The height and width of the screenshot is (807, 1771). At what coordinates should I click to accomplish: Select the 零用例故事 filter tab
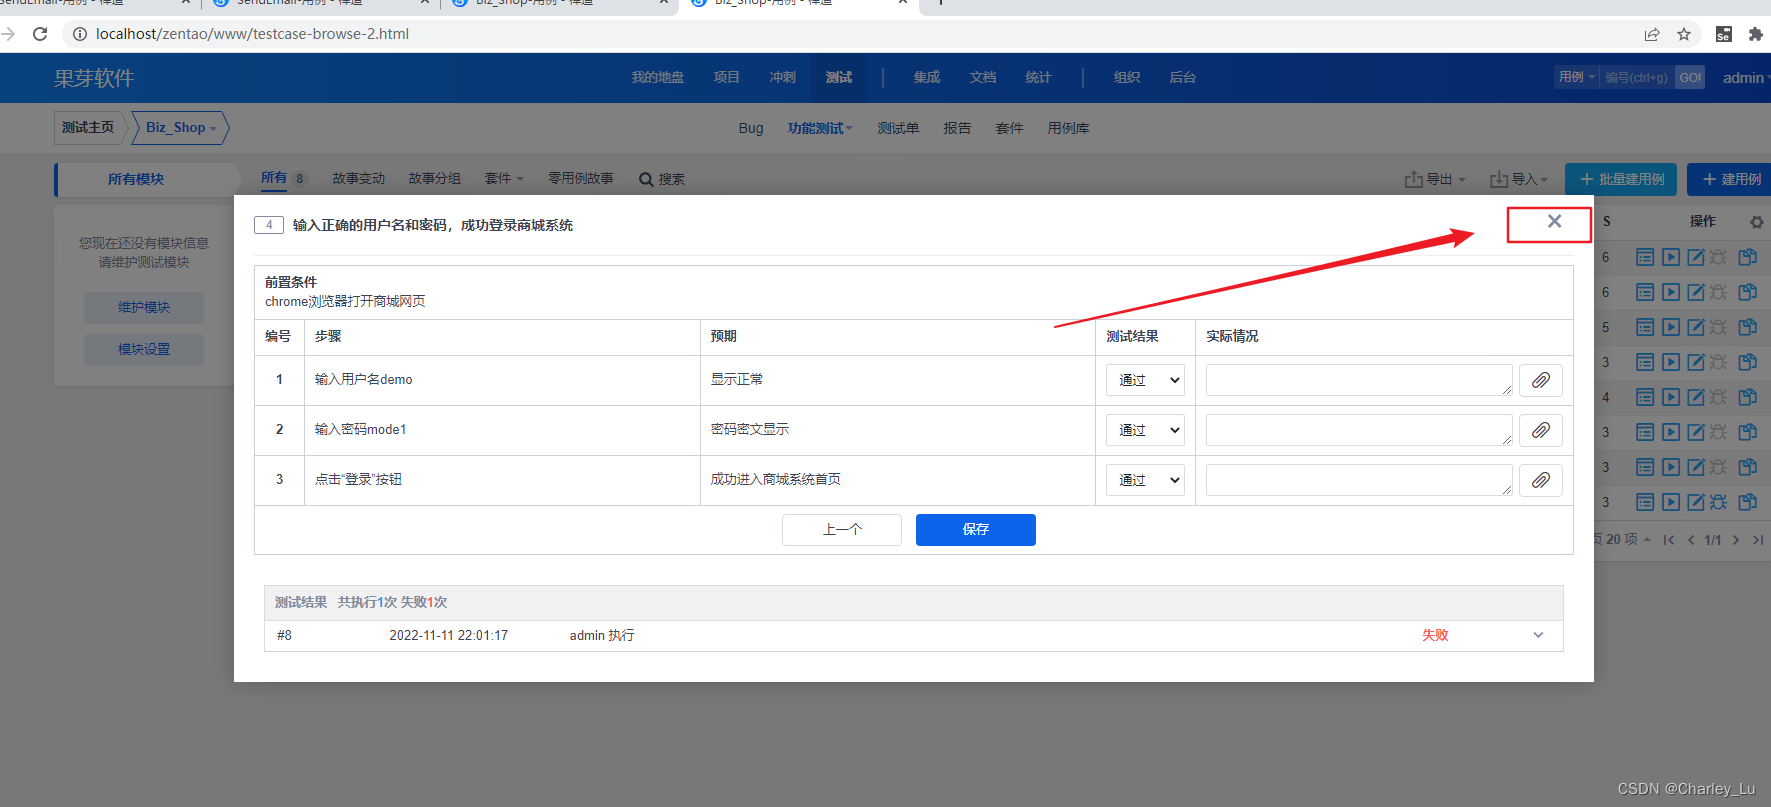(x=581, y=178)
